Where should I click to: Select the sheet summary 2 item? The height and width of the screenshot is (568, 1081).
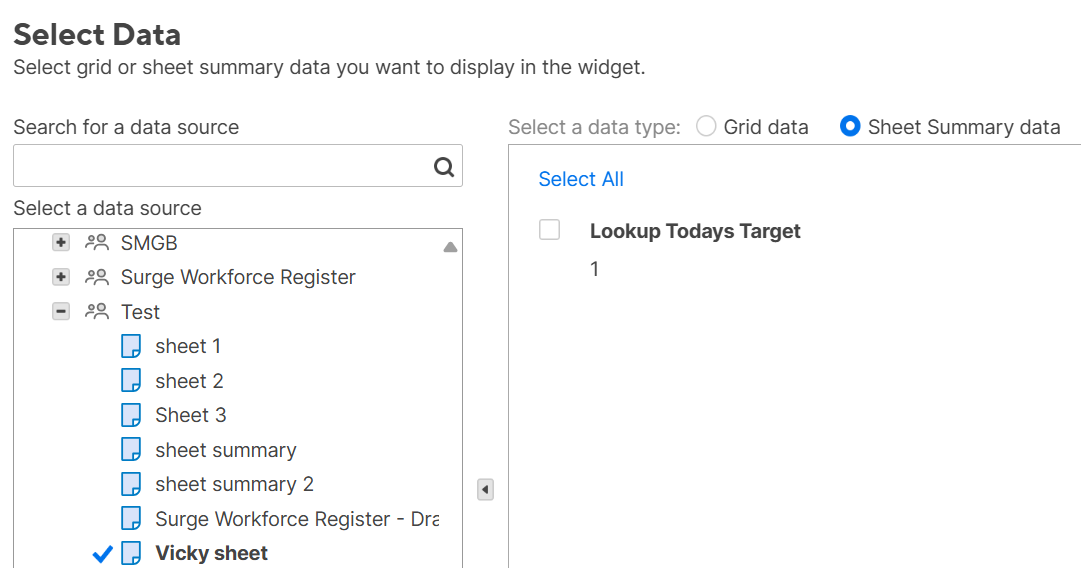tap(234, 484)
